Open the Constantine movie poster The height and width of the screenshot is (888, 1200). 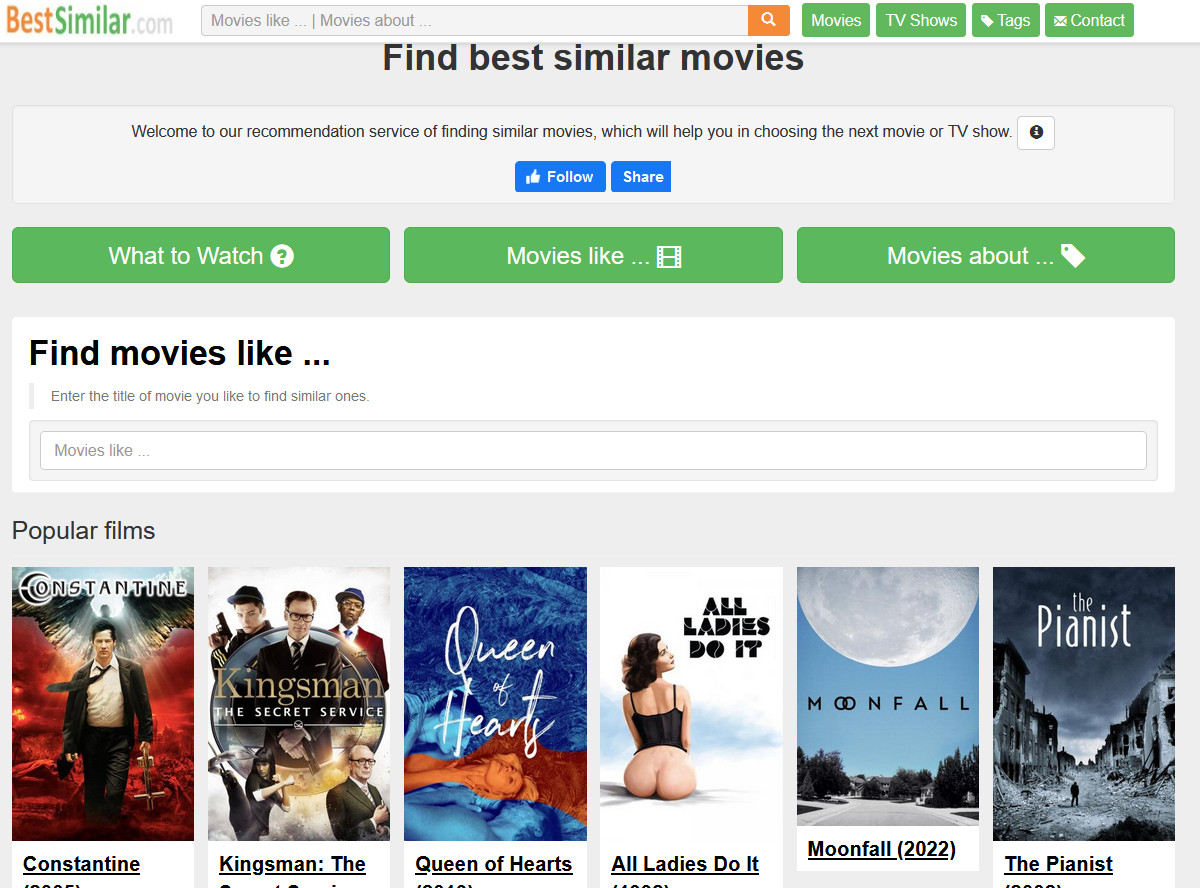click(103, 704)
